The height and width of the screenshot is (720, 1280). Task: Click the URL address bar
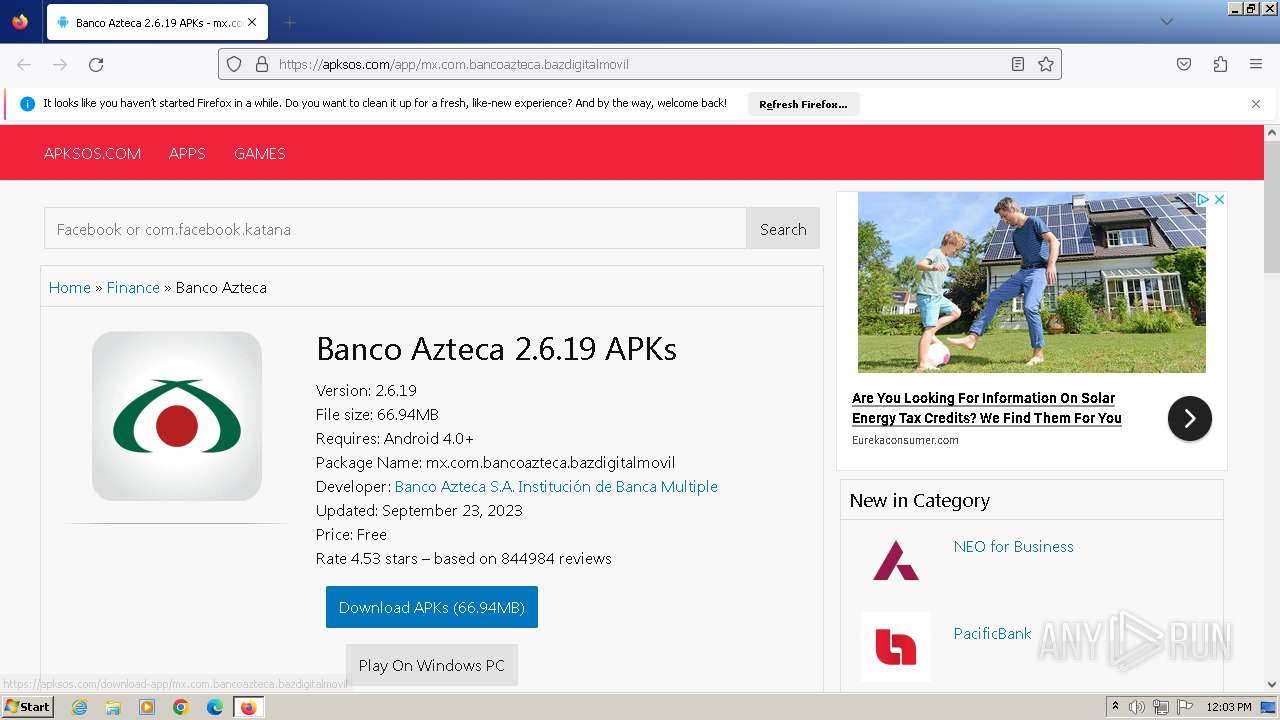click(x=640, y=64)
